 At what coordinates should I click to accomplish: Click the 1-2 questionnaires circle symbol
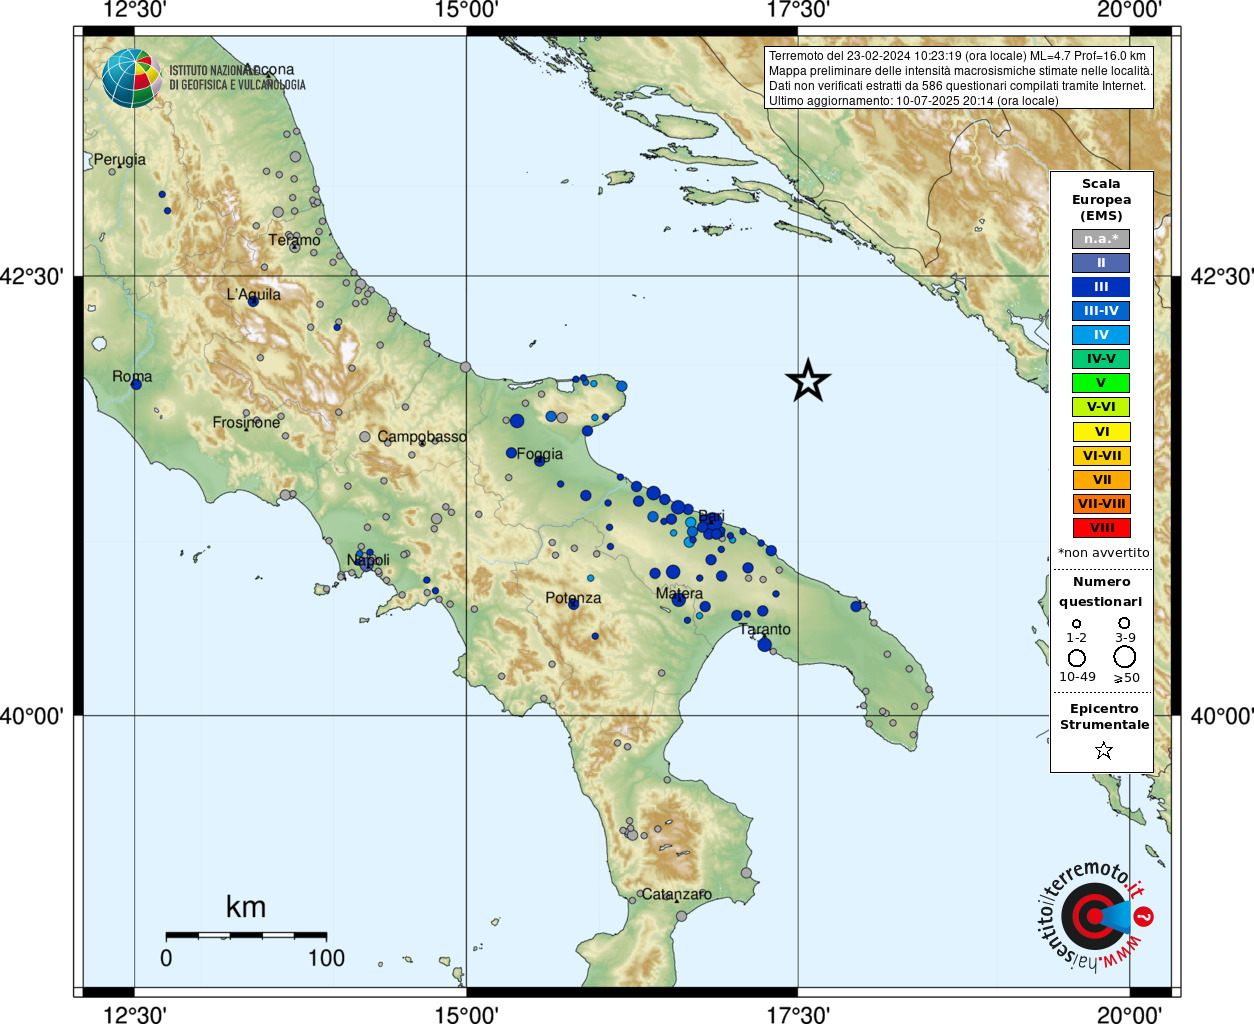point(1077,623)
